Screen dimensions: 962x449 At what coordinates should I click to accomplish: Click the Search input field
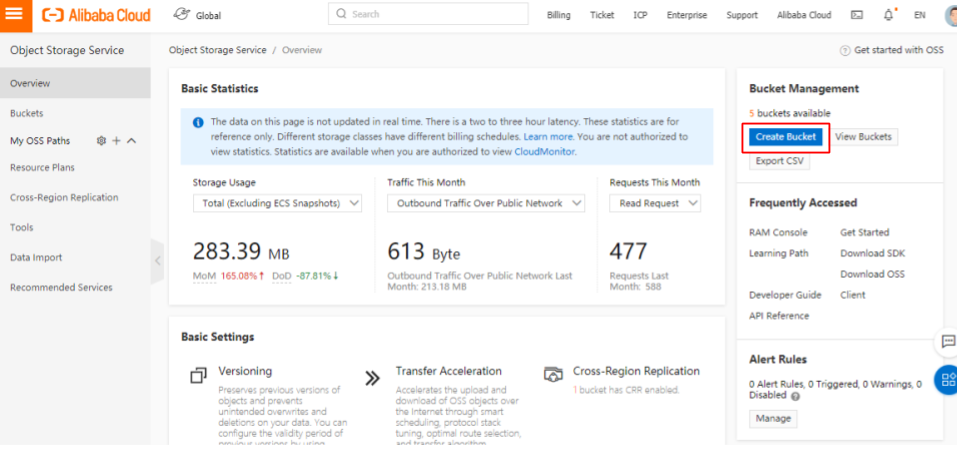tap(428, 14)
